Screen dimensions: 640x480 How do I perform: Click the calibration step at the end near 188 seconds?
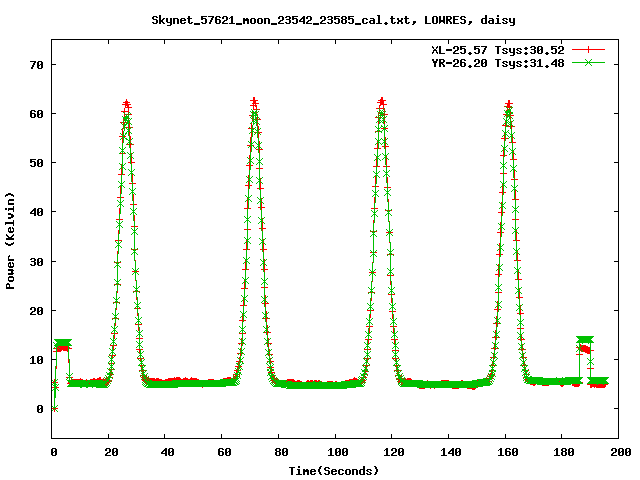tap(584, 344)
